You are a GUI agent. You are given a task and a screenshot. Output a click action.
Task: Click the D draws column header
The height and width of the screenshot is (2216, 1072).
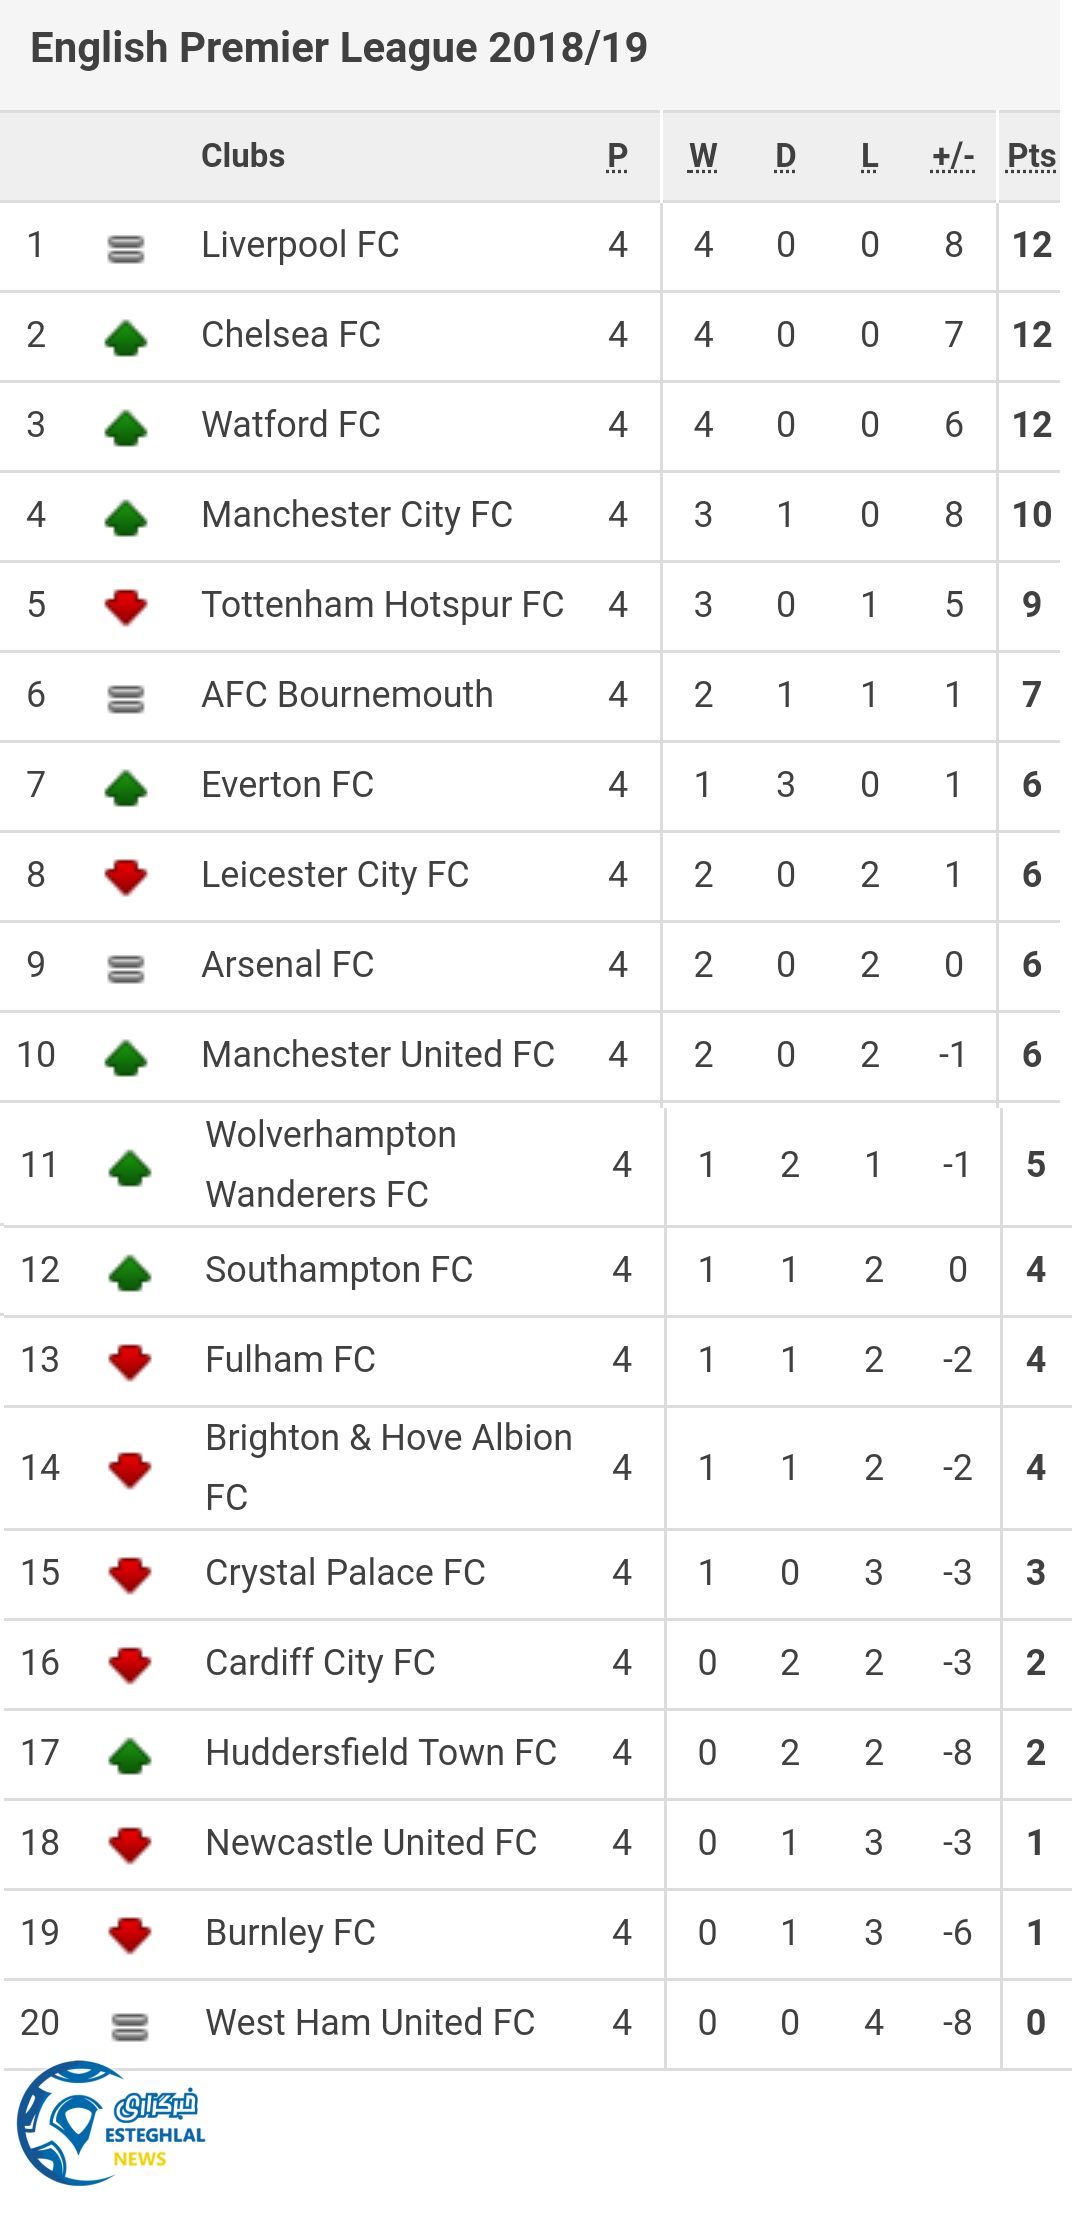(x=785, y=156)
